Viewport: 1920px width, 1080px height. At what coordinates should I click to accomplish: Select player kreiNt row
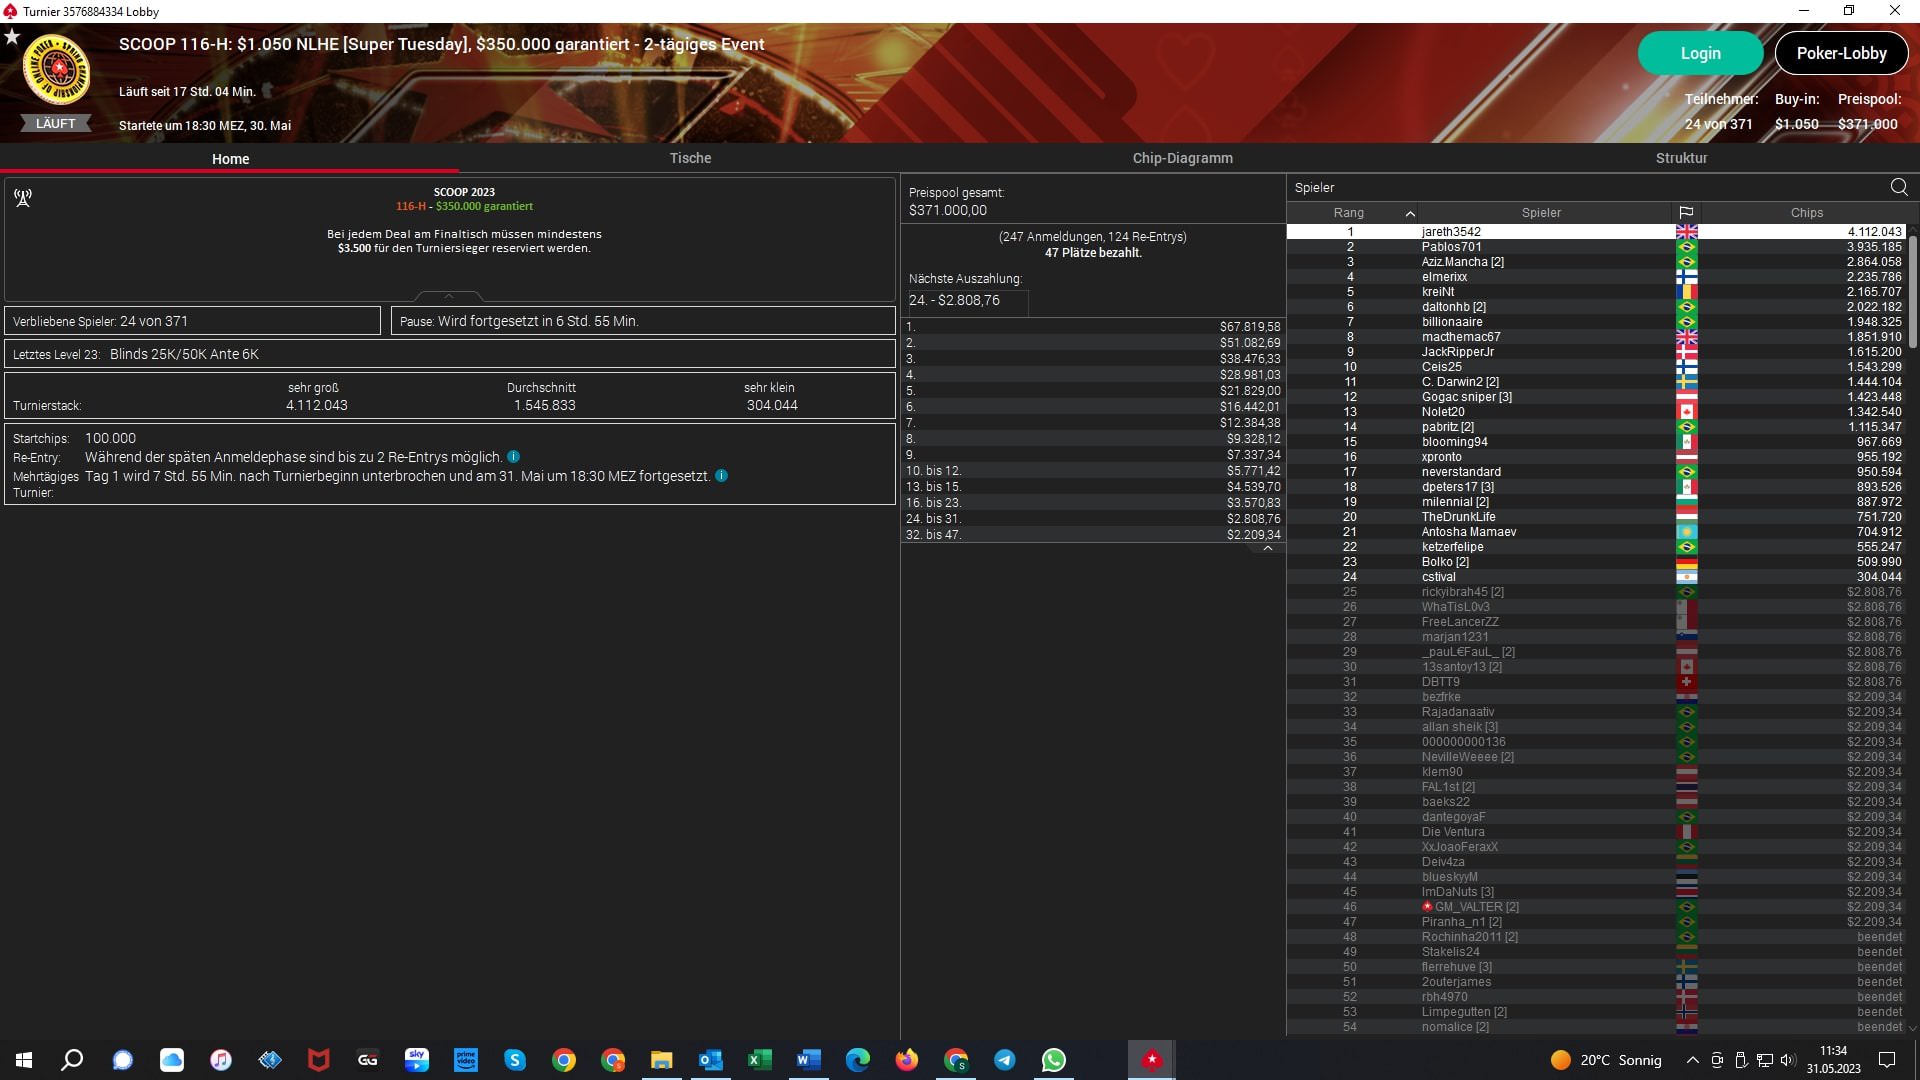(1596, 292)
